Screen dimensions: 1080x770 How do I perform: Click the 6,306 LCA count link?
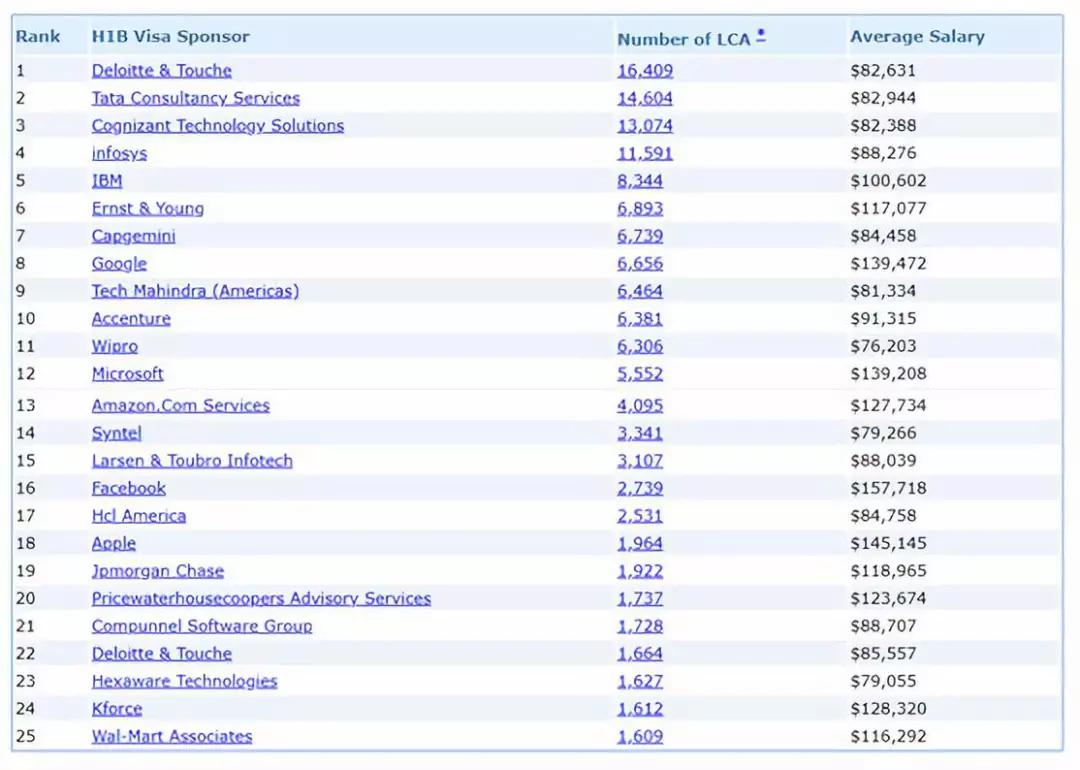click(x=640, y=346)
